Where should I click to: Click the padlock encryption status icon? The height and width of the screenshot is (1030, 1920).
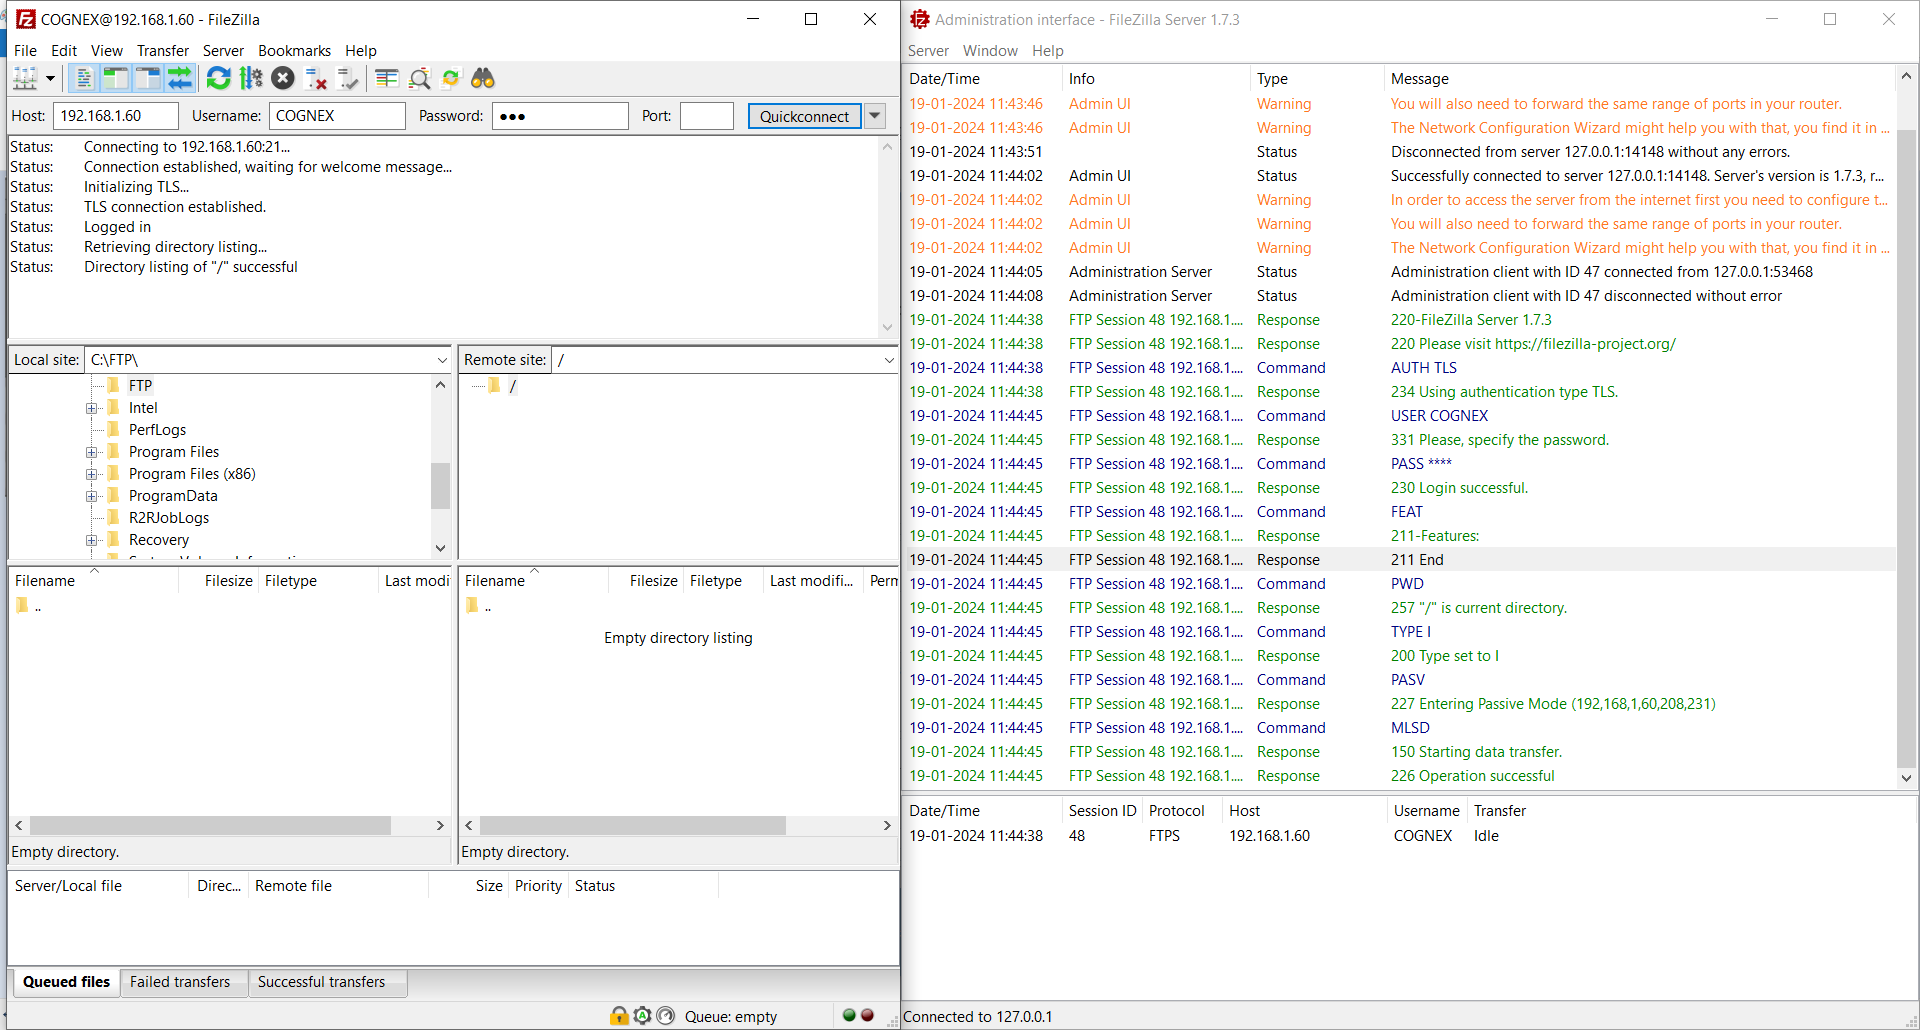(x=619, y=1016)
